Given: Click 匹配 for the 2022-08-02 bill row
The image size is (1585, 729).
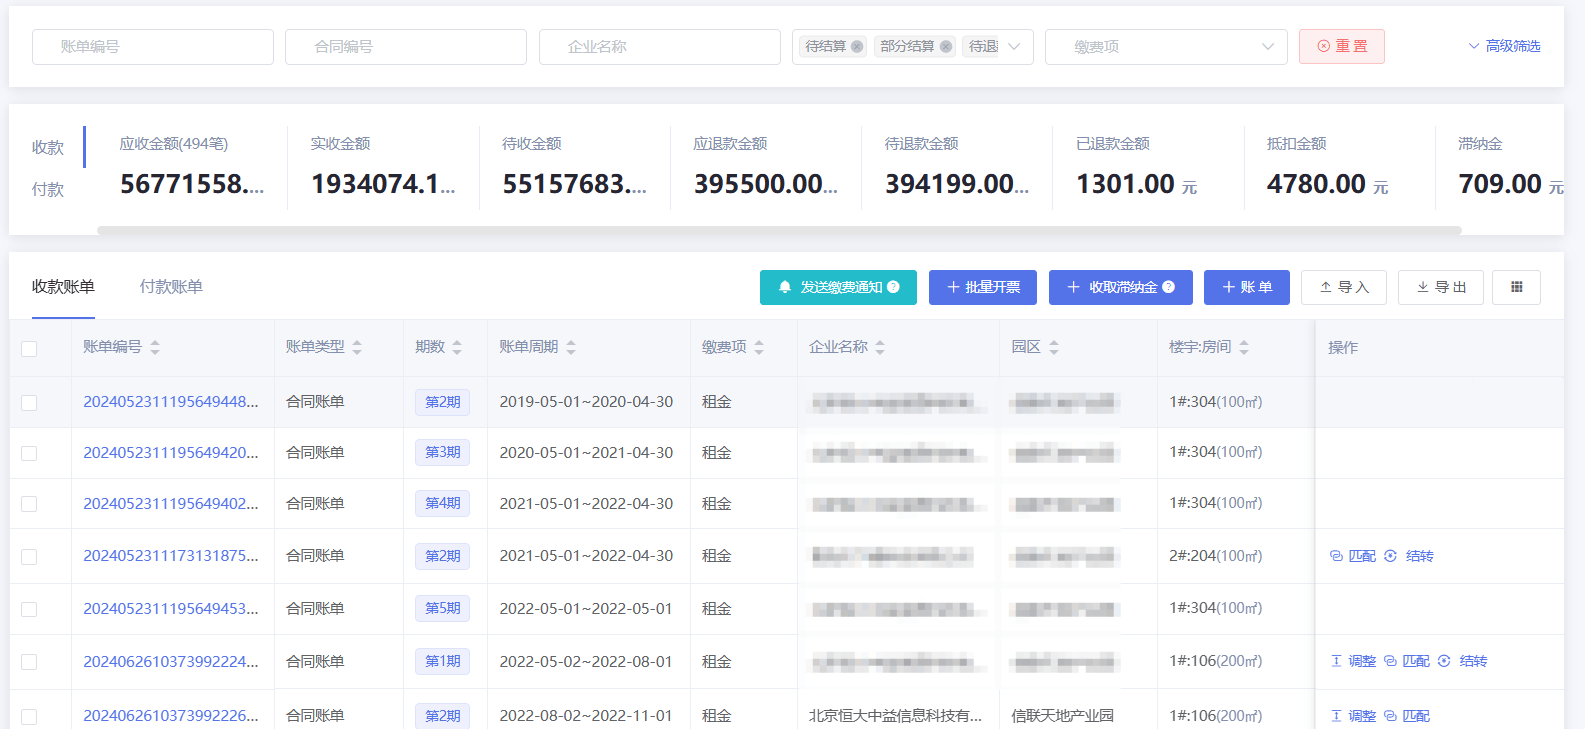Looking at the screenshot, I should click(x=1415, y=716).
